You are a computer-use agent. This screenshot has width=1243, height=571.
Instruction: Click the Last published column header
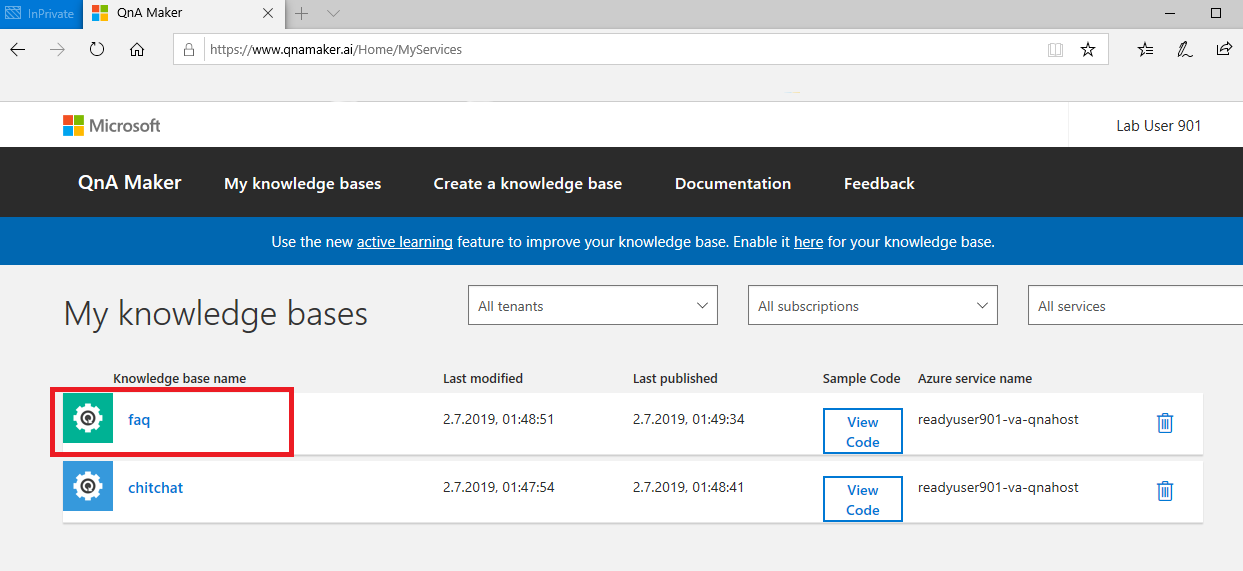click(675, 378)
